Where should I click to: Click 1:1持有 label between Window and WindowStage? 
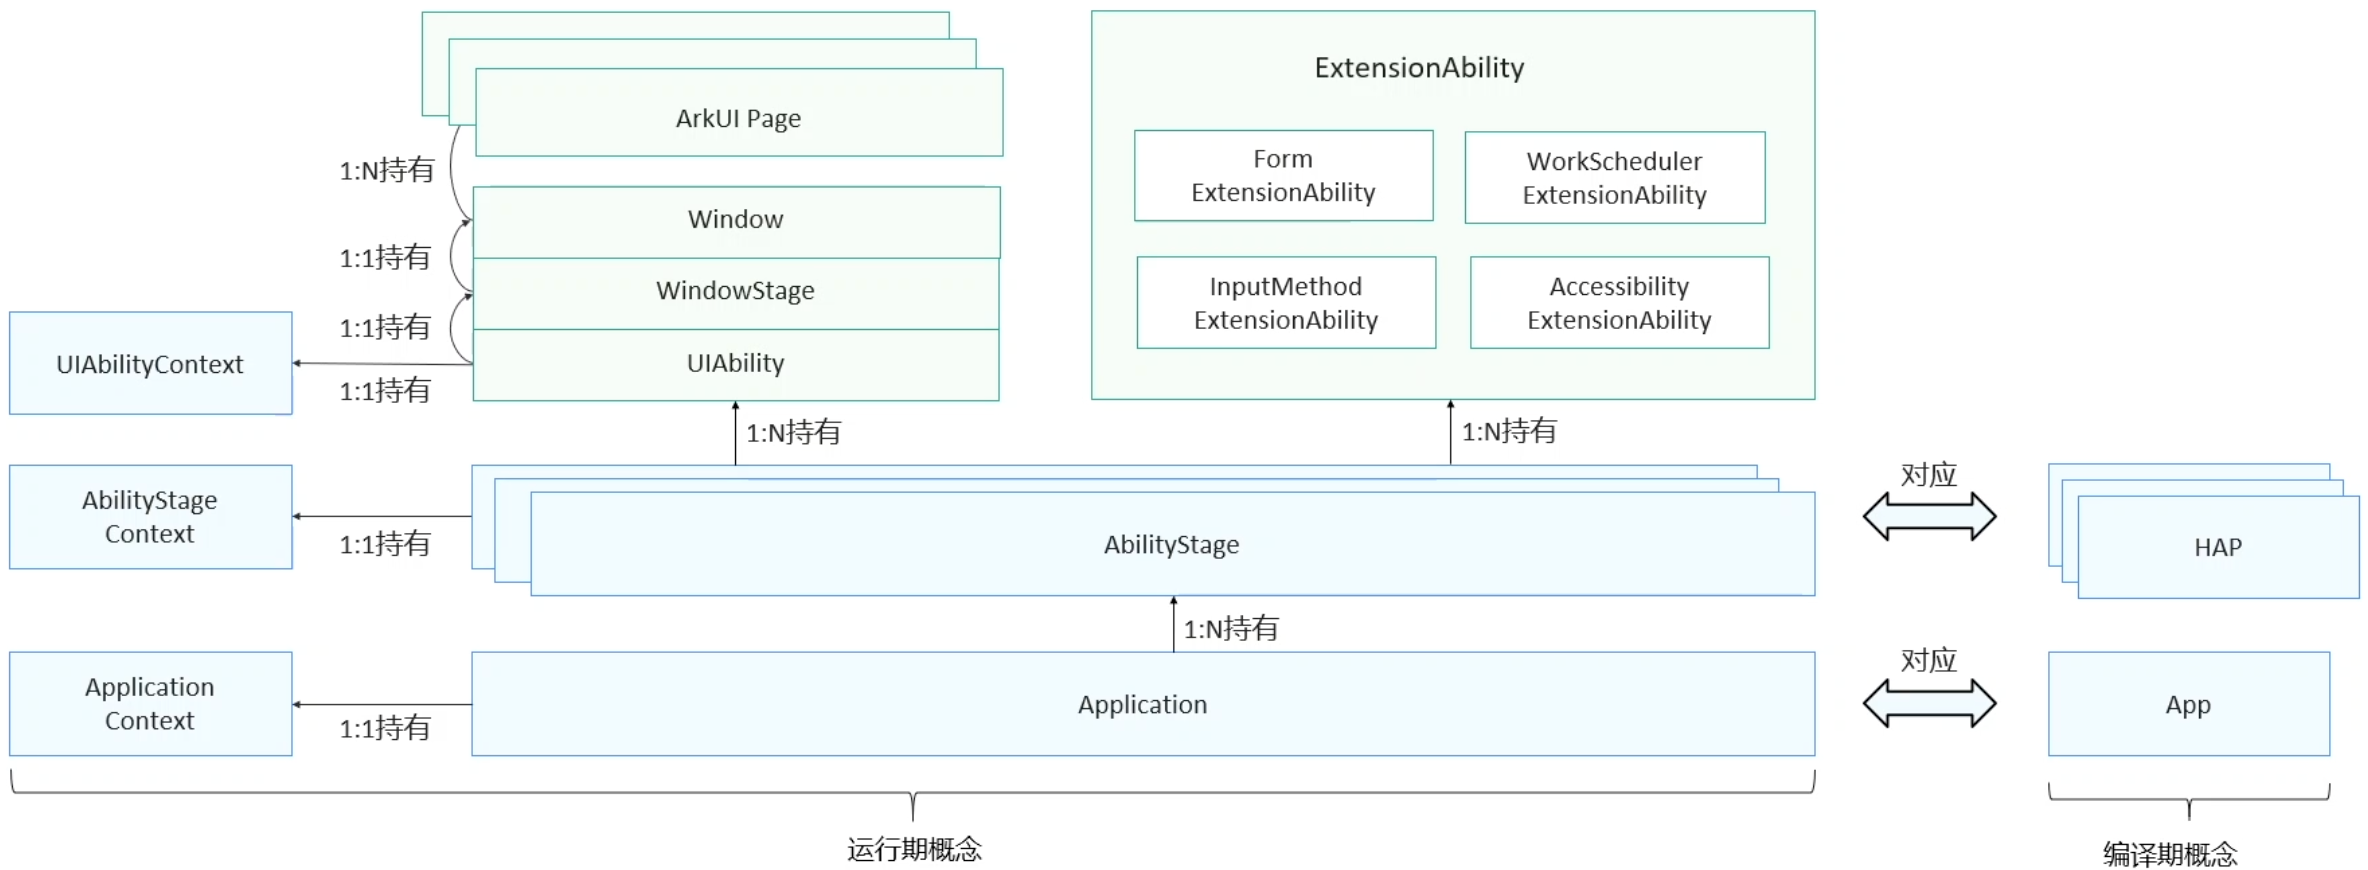[x=385, y=257]
